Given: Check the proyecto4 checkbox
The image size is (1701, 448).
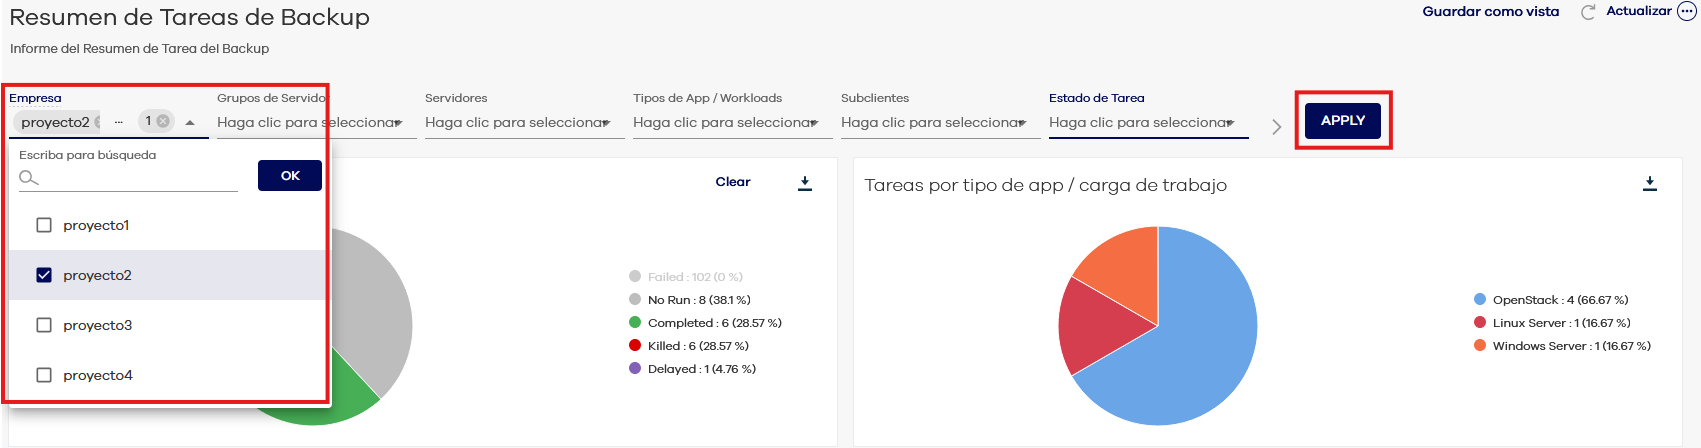Looking at the screenshot, I should 44,375.
